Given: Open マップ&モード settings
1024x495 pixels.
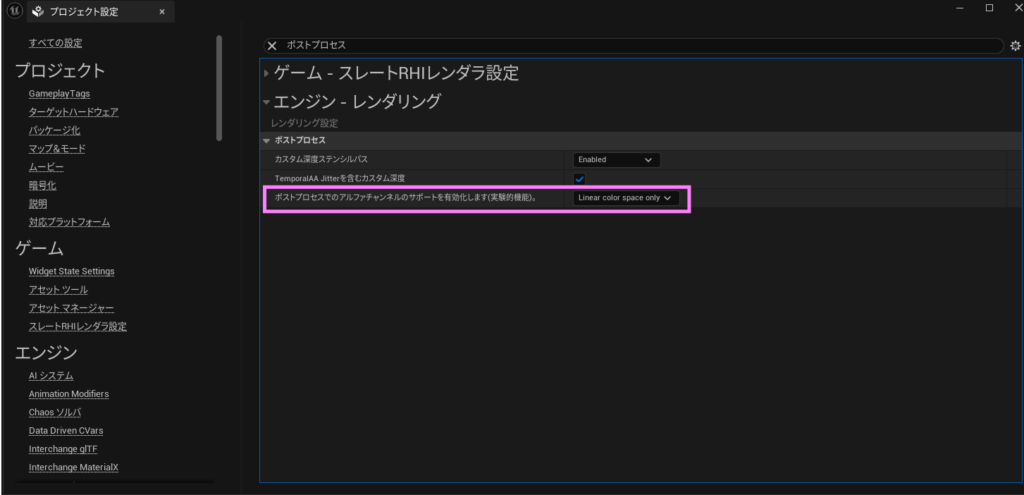Looking at the screenshot, I should pyautogui.click(x=57, y=149).
